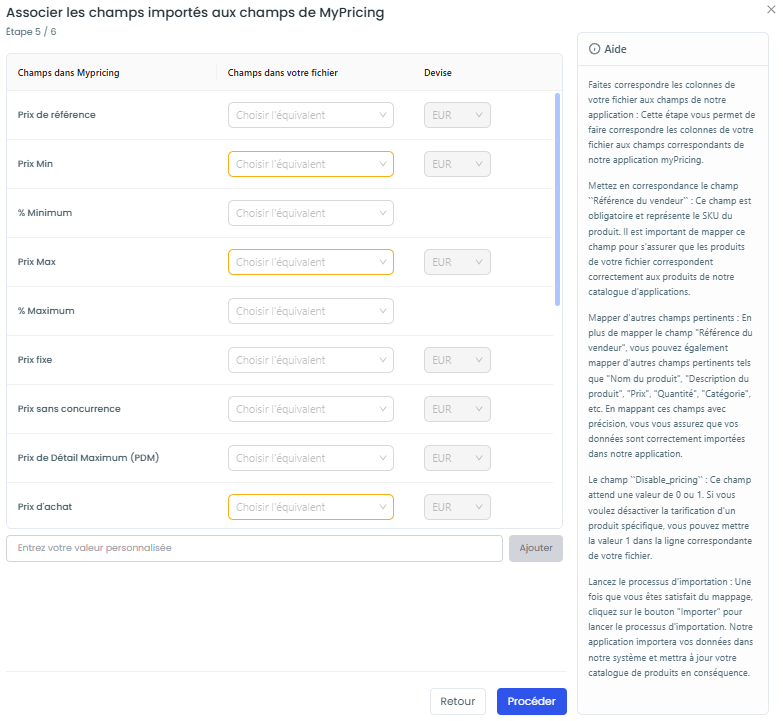Open the Prix d'achat equivalent dropdown
This screenshot has width=783, height=721.
(311, 506)
